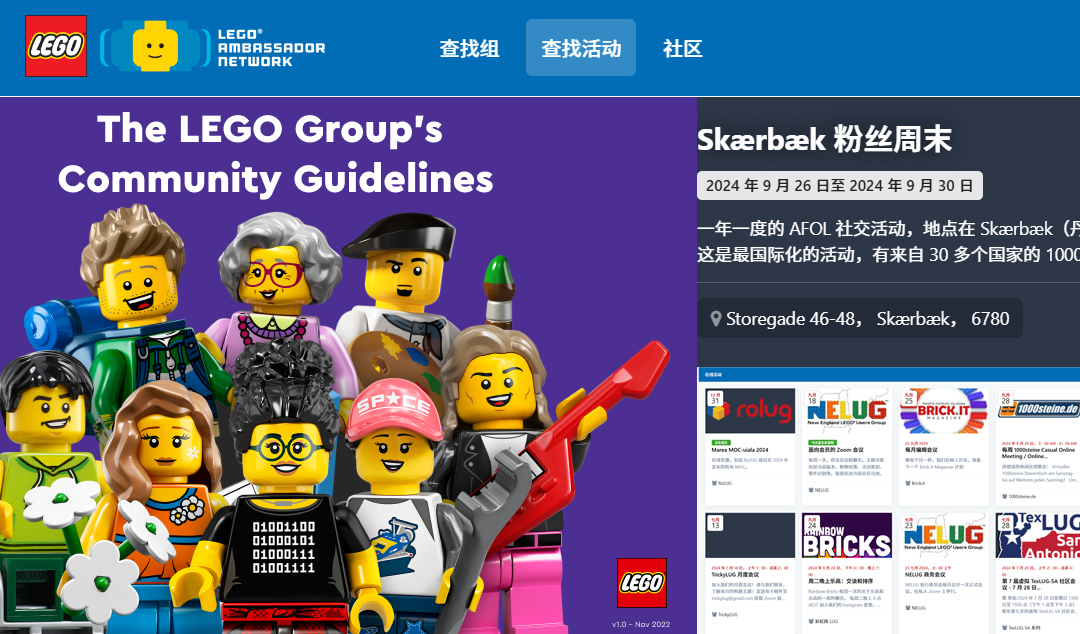Open the 社区 menu
Screen dimensions: 1080x634
click(682, 48)
